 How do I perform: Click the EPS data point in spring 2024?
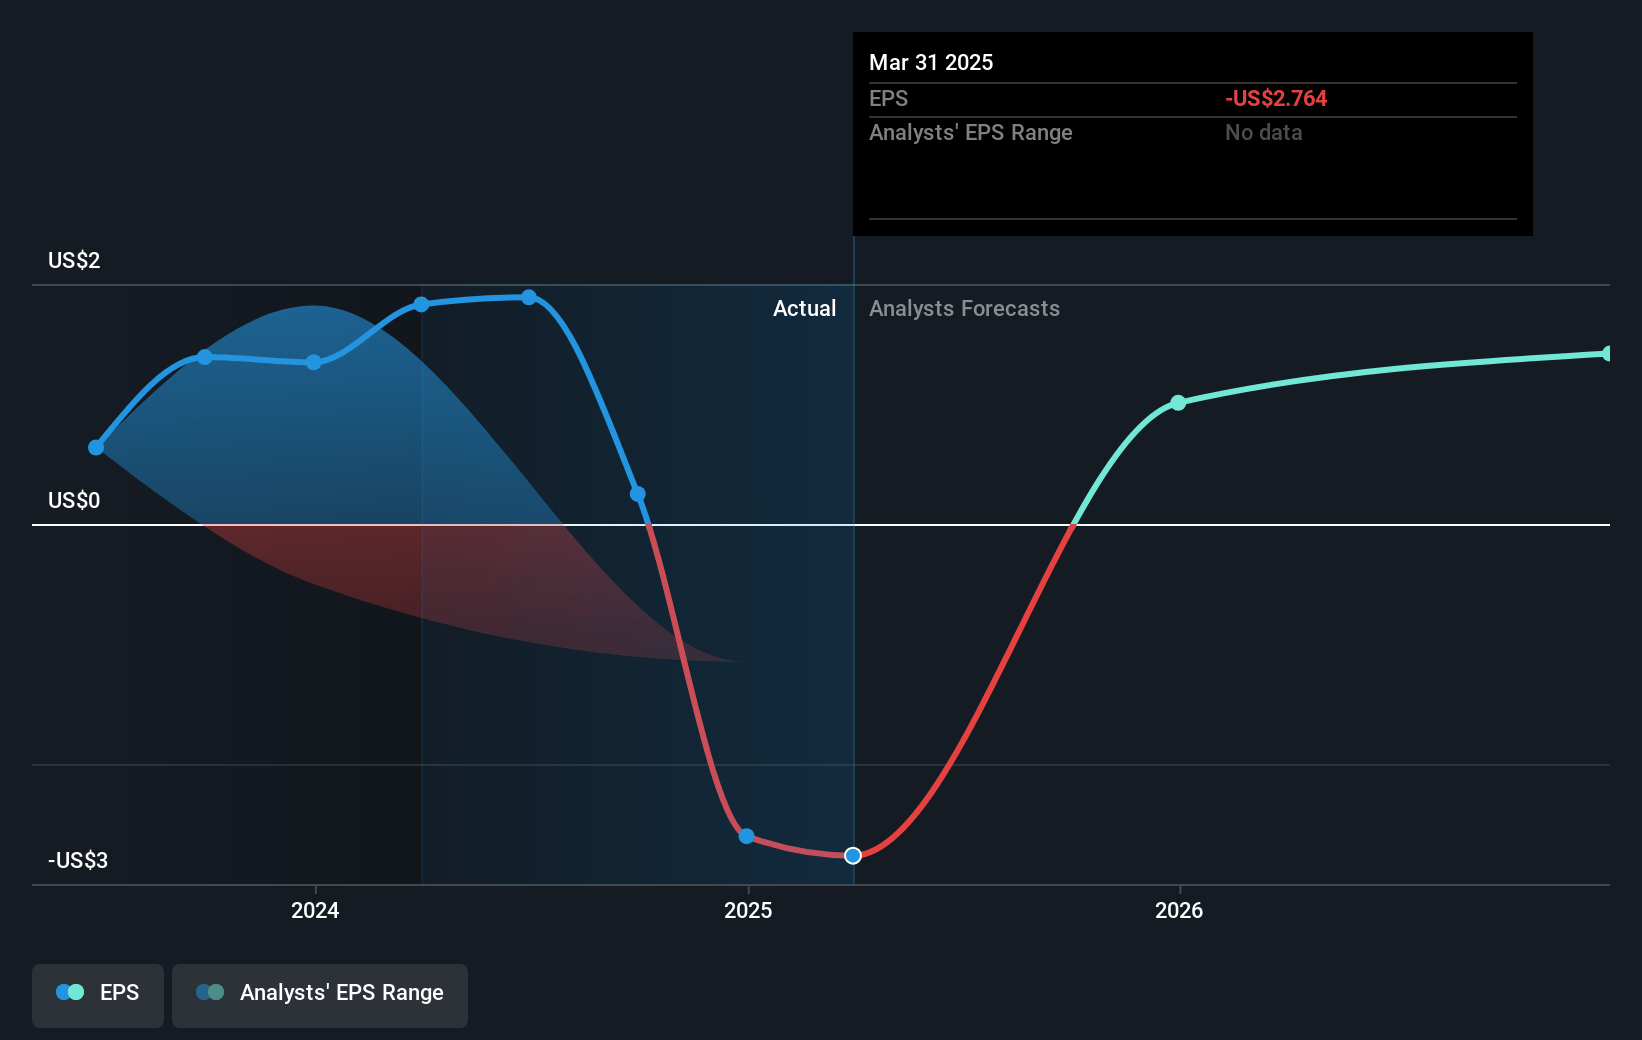click(x=421, y=304)
